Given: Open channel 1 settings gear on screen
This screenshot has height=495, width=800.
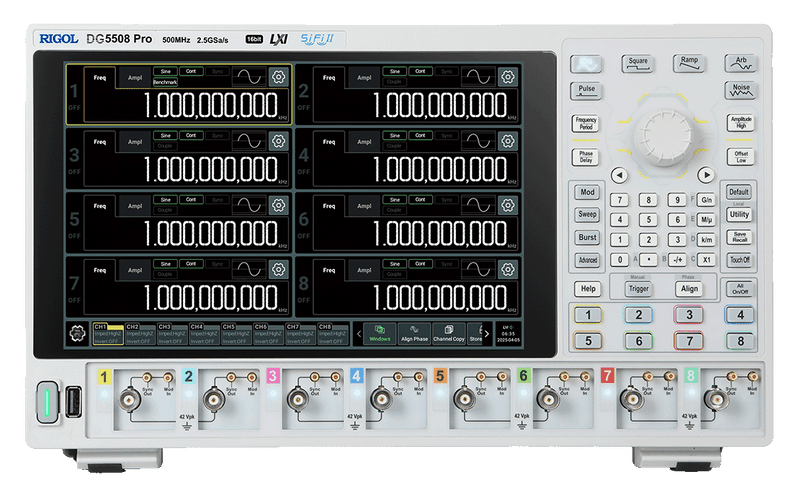Looking at the screenshot, I should coord(279,77).
